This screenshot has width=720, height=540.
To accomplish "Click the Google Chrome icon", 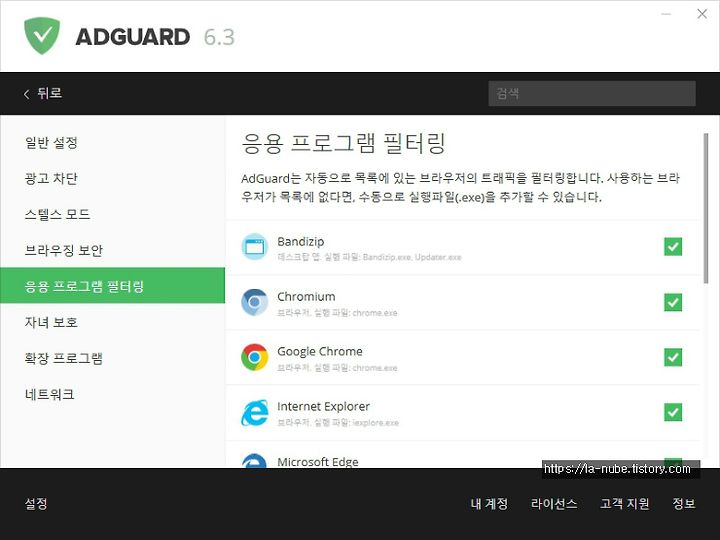I will tap(254, 357).
